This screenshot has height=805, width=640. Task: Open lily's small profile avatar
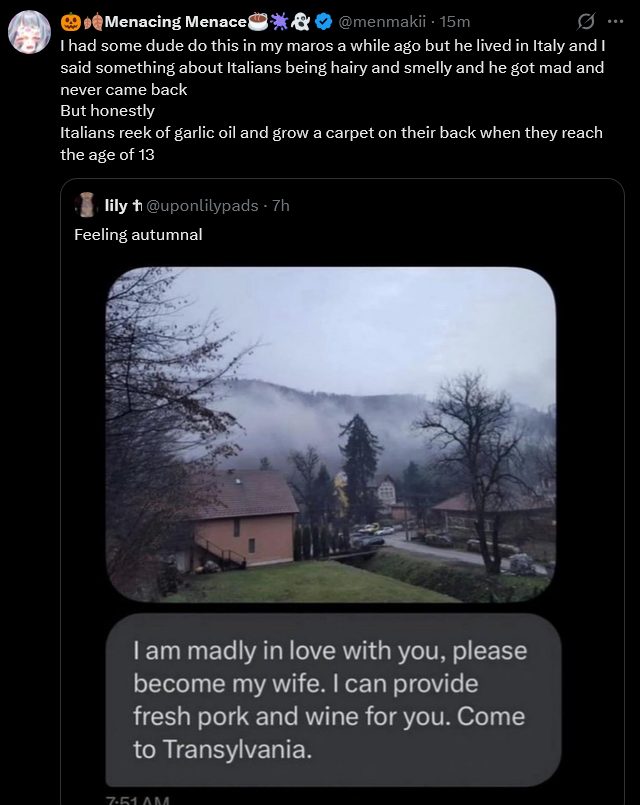(87, 205)
